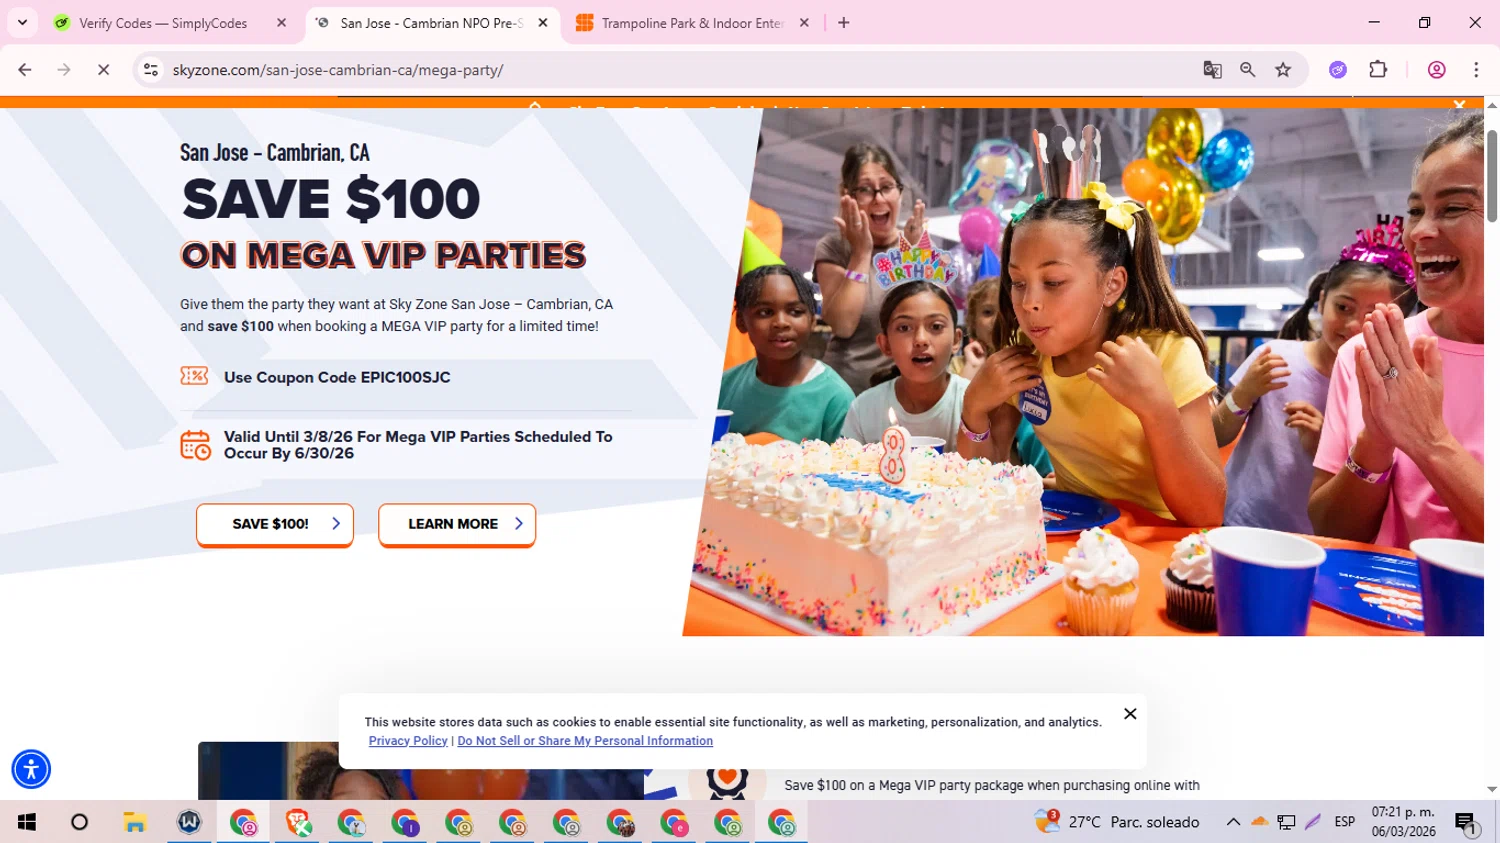Image resolution: width=1500 pixels, height=843 pixels.
Task: Expand the tab search dropdown arrow
Action: coord(22,22)
